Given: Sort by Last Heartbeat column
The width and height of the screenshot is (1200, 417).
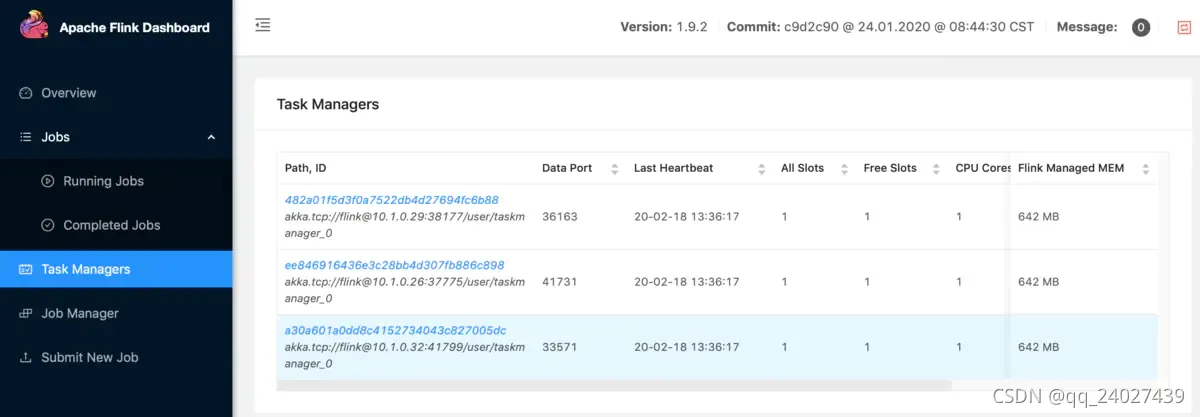Looking at the screenshot, I should click(x=761, y=168).
